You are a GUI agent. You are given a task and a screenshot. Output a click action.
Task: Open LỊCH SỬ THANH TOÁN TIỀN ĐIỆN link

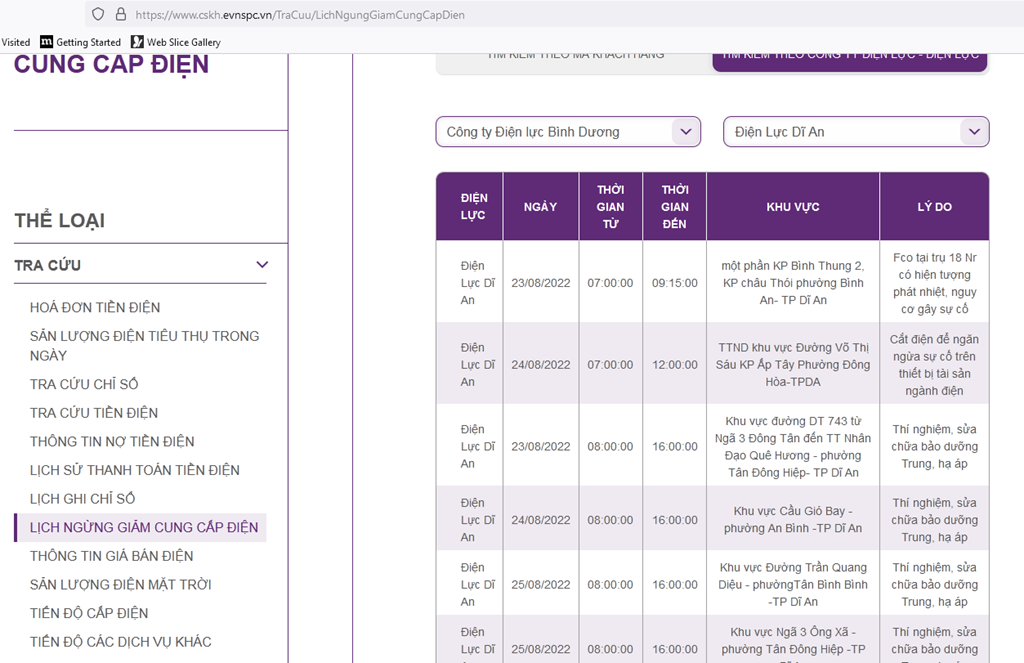pos(135,470)
